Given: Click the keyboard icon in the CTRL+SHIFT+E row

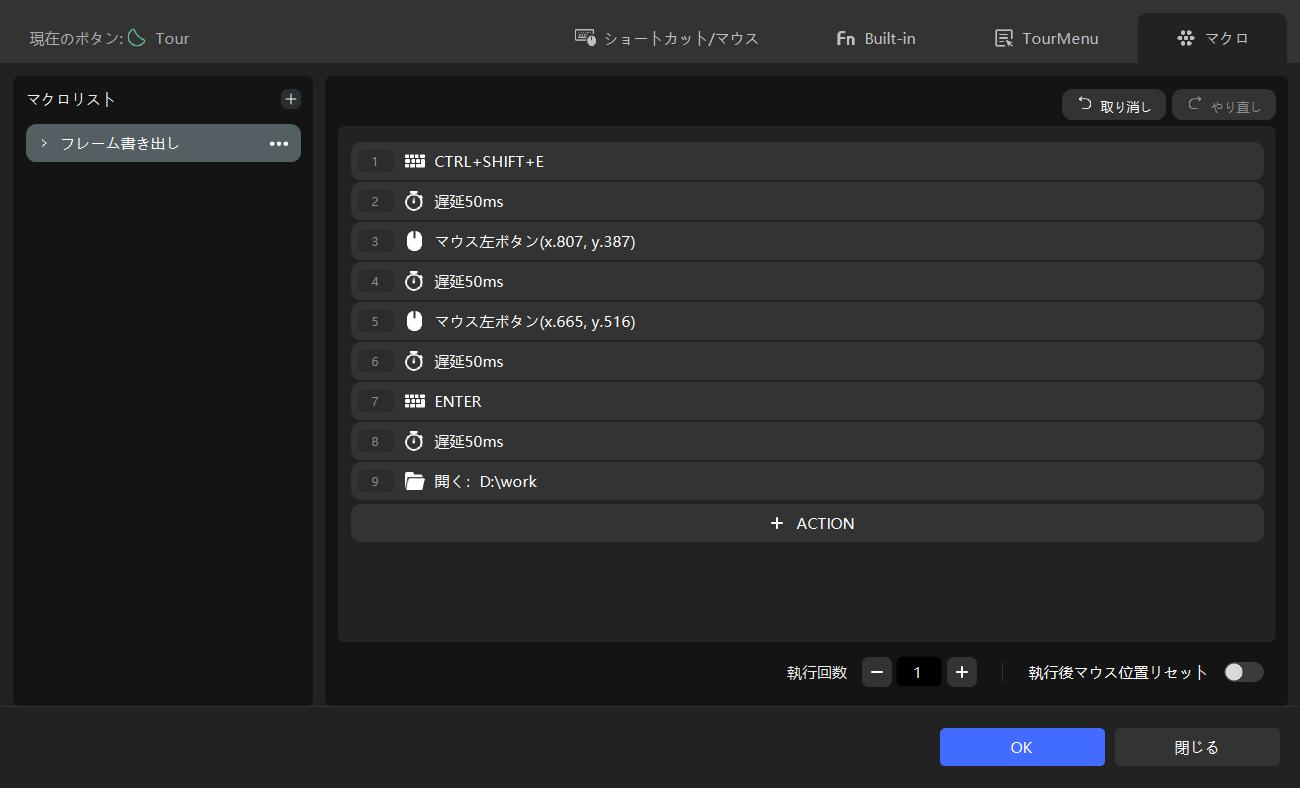Looking at the screenshot, I should tap(414, 161).
